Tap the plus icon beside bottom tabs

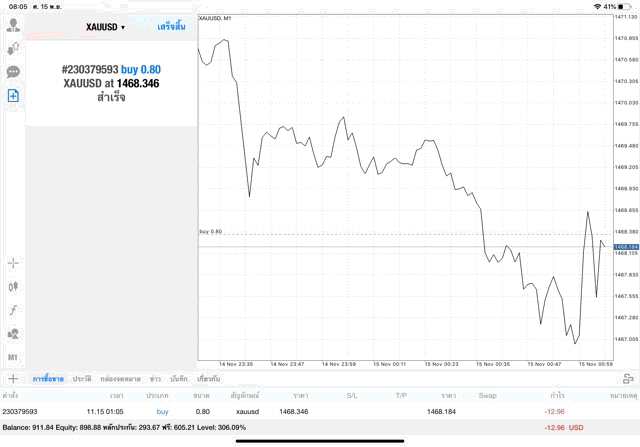(x=13, y=379)
